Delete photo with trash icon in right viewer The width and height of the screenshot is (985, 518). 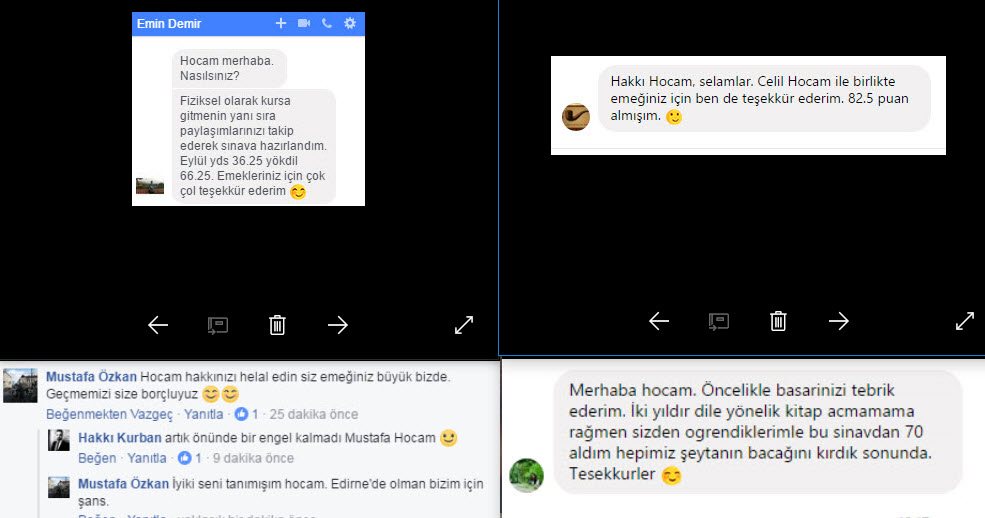tap(778, 321)
